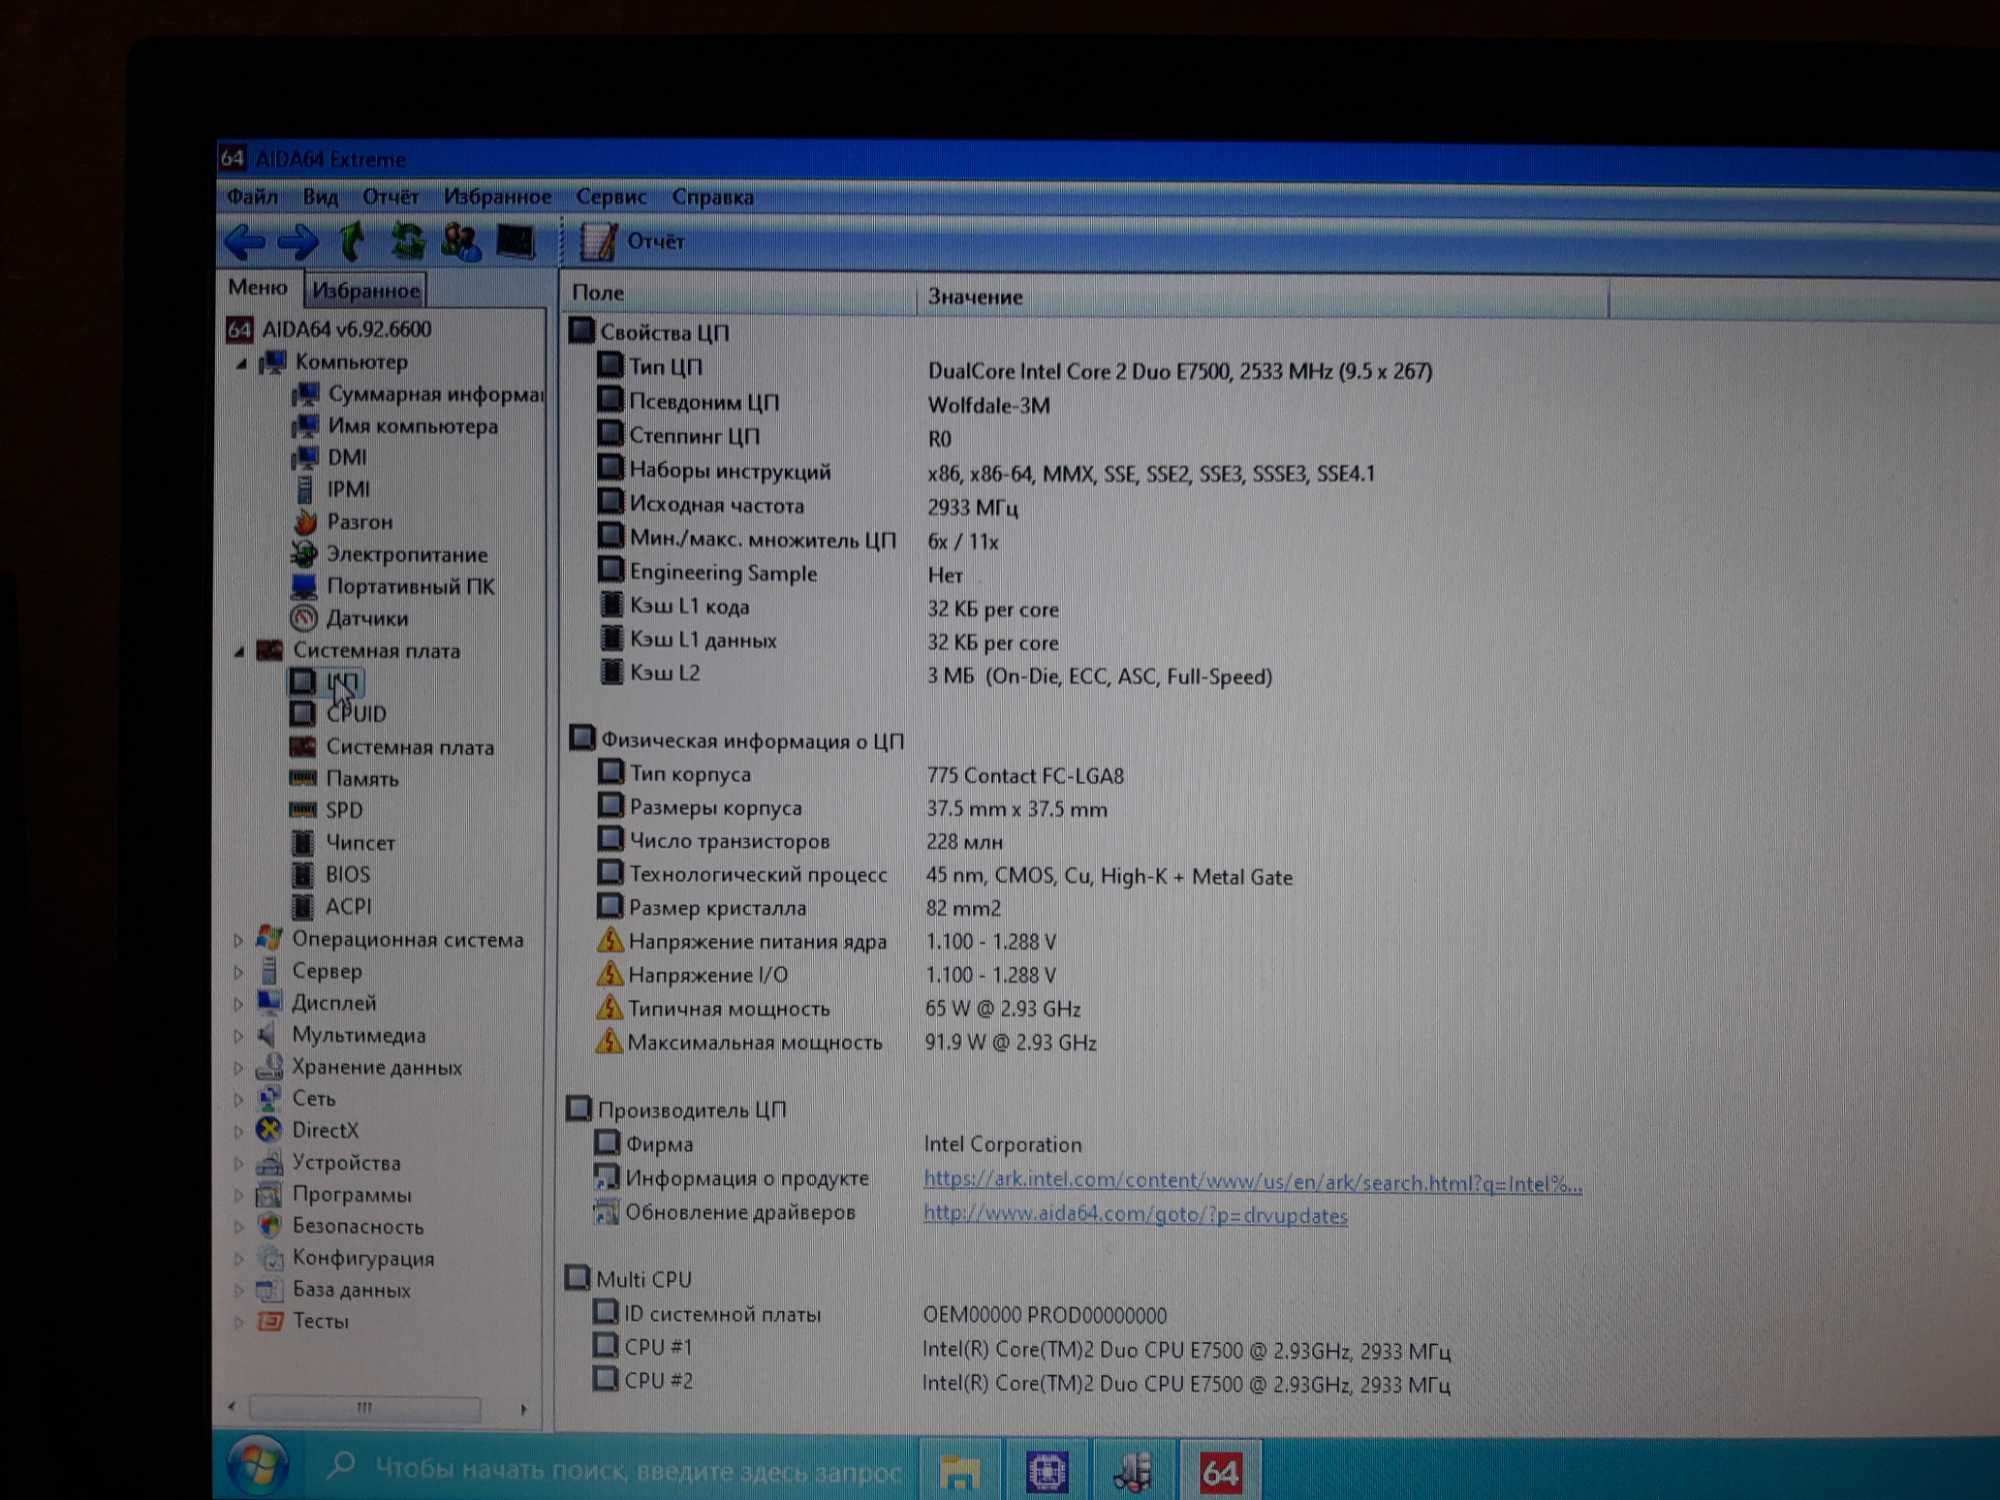Image resolution: width=2000 pixels, height=1500 pixels.
Task: Select the Напряжение питания ядра row
Action: coord(826,941)
